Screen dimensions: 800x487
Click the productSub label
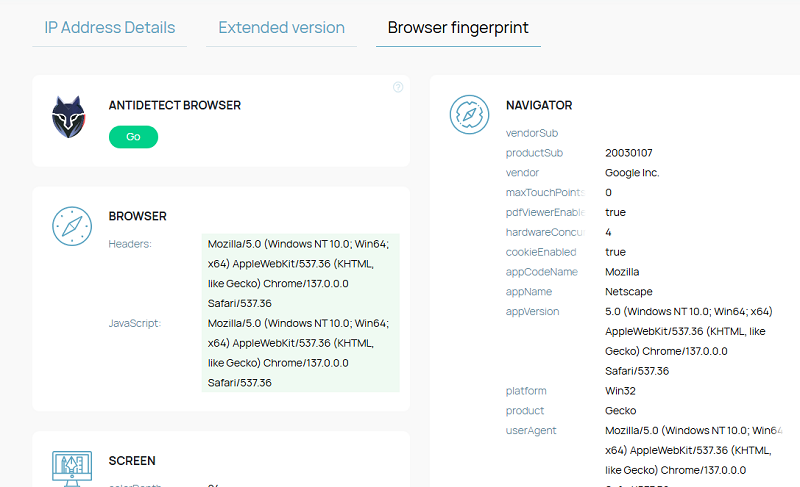(534, 153)
